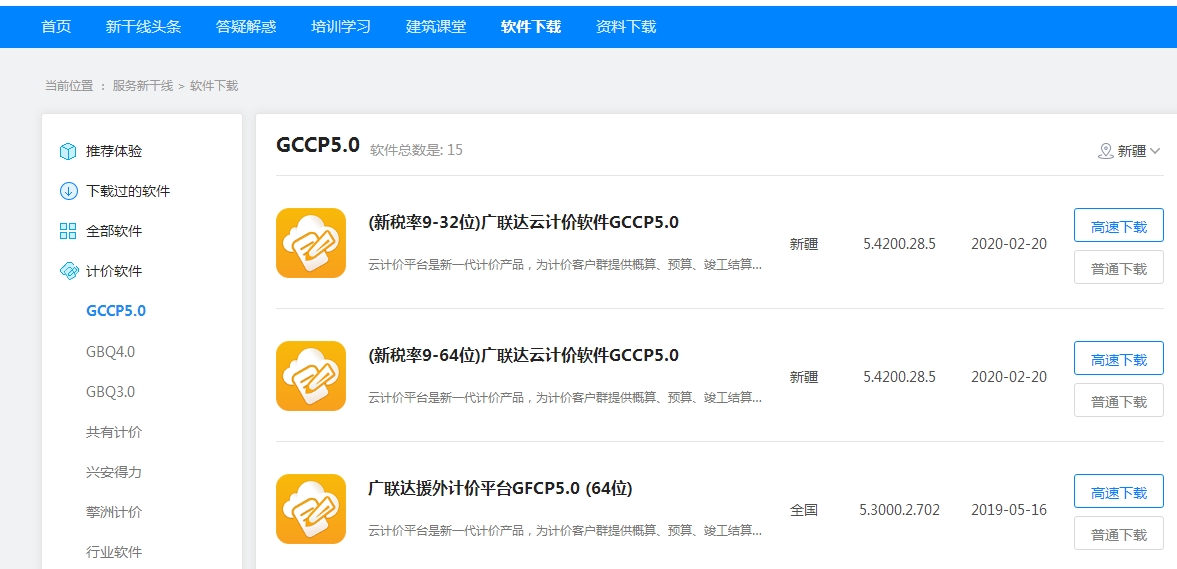Image resolution: width=1177 pixels, height=569 pixels.
Task: Select 推荐体验 in the sidebar
Action: pyautogui.click(x=114, y=152)
